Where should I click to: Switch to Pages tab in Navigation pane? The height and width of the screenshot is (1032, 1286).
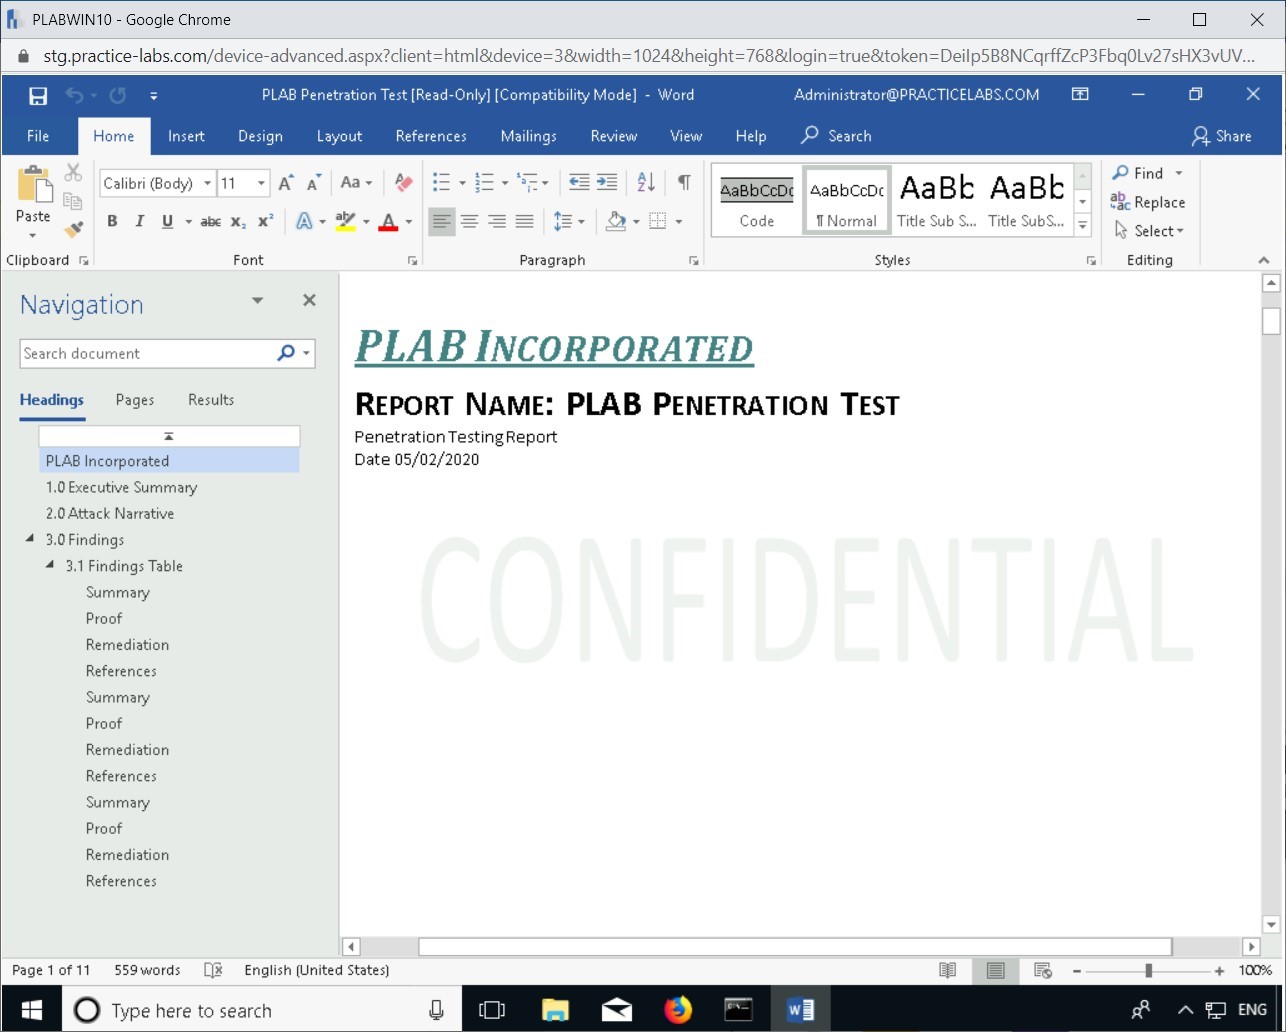click(x=135, y=400)
